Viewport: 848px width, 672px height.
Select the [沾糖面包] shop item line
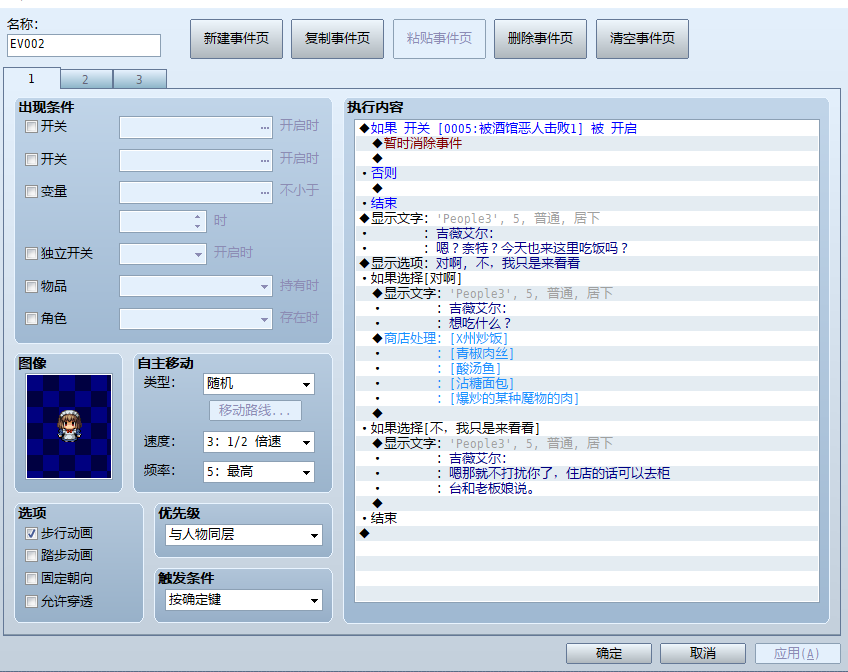(x=587, y=383)
